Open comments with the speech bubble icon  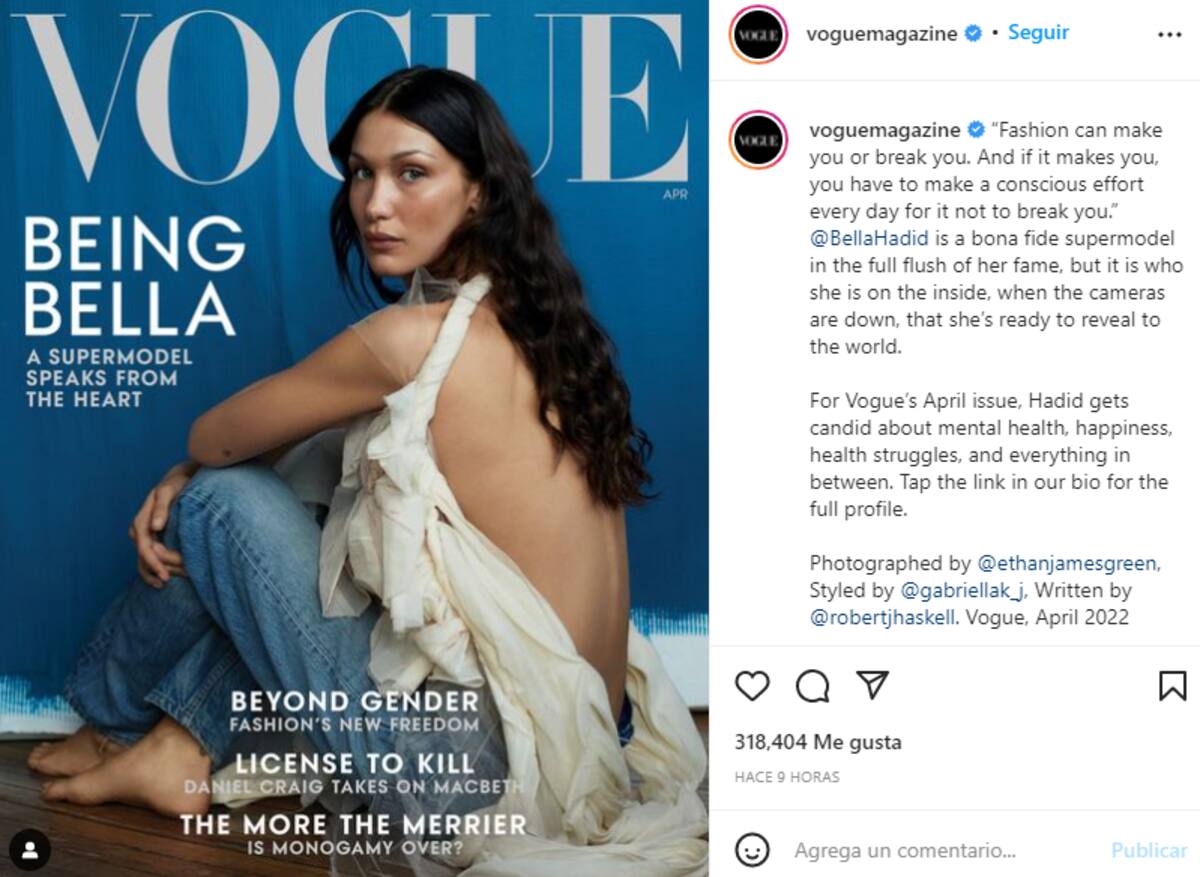pyautogui.click(x=812, y=686)
